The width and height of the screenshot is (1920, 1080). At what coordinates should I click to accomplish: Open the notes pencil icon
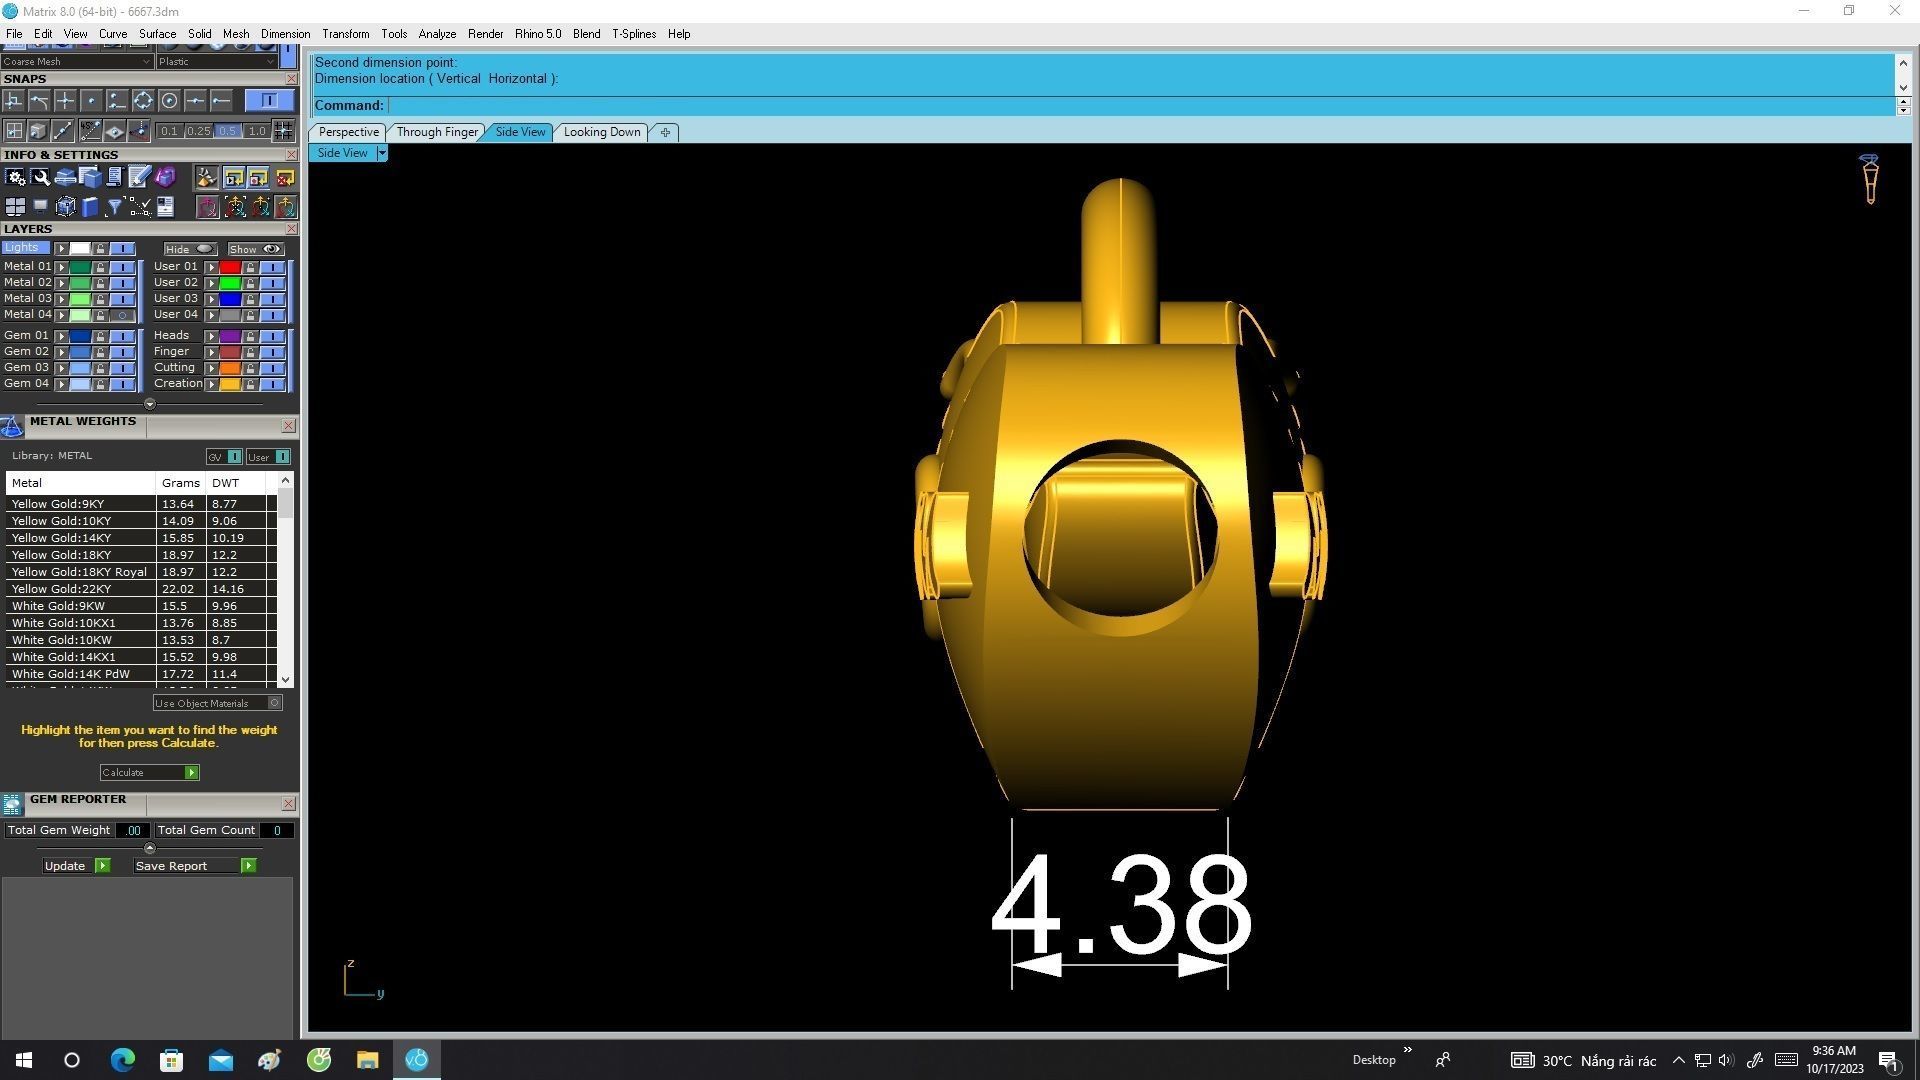tap(139, 178)
